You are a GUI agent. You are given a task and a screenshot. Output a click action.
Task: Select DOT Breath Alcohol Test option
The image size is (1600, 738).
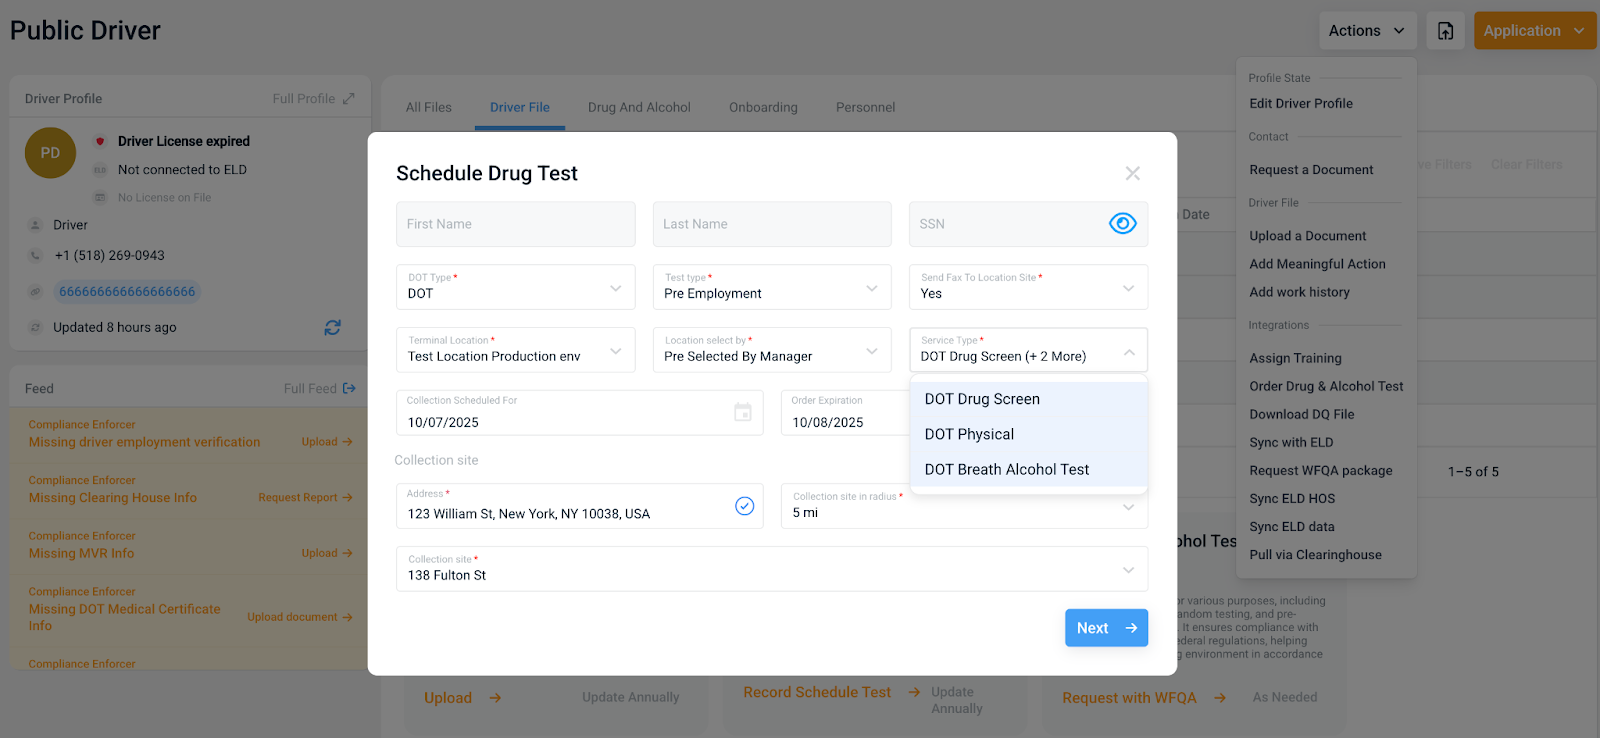point(1029,469)
